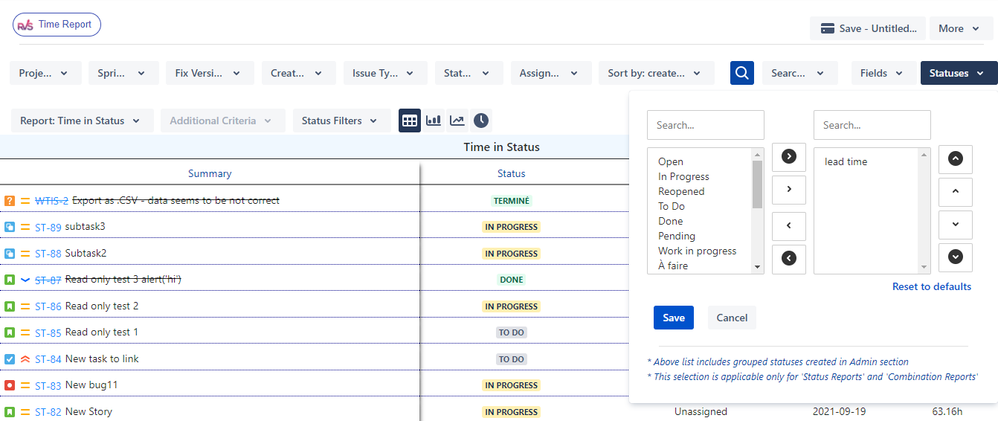Click the high priority icon for ST-84

point(25,359)
